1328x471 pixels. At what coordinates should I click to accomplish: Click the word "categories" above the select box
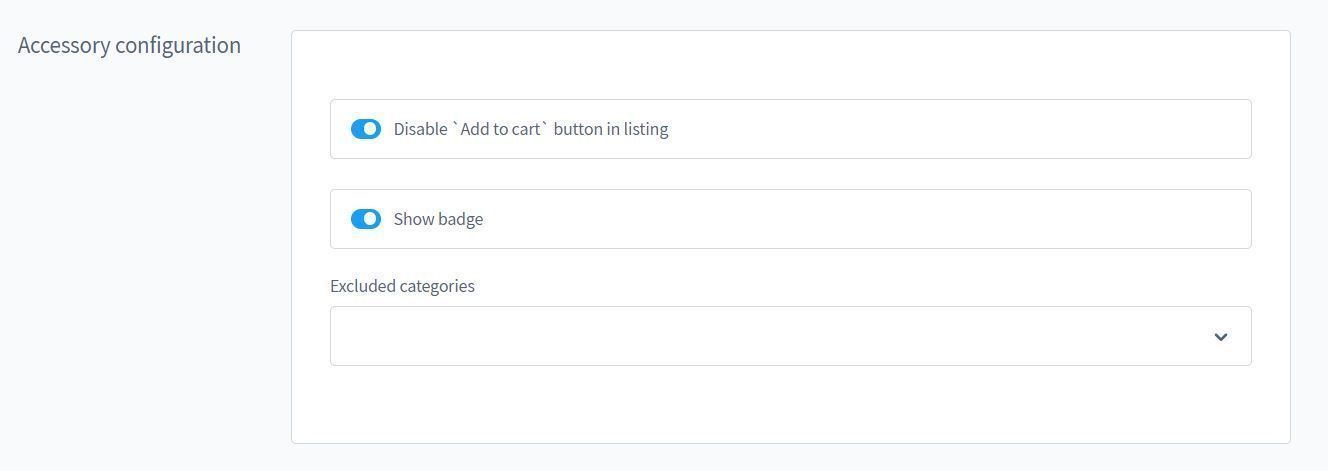437,286
